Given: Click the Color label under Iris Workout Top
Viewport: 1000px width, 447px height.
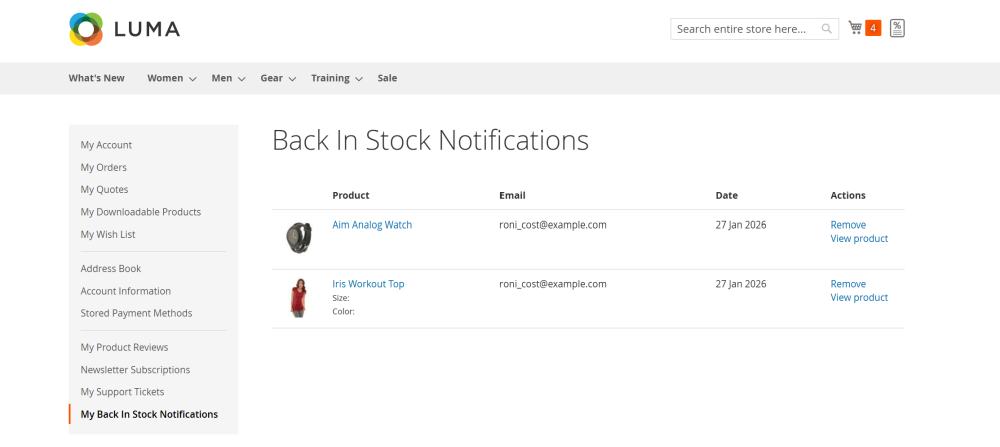Looking at the screenshot, I should 343,311.
